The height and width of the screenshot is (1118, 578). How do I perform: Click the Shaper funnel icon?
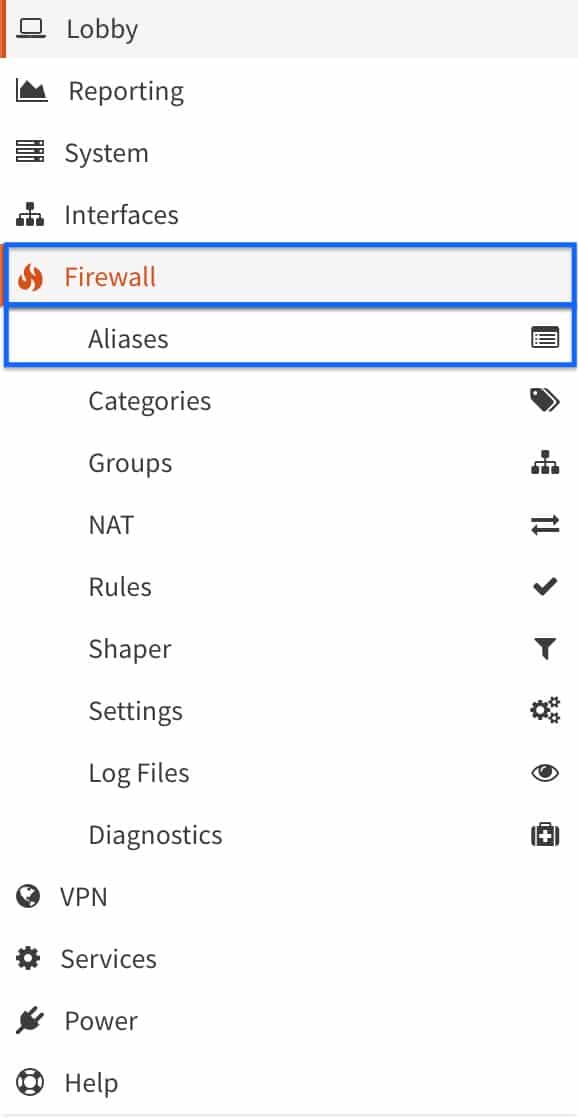click(545, 649)
